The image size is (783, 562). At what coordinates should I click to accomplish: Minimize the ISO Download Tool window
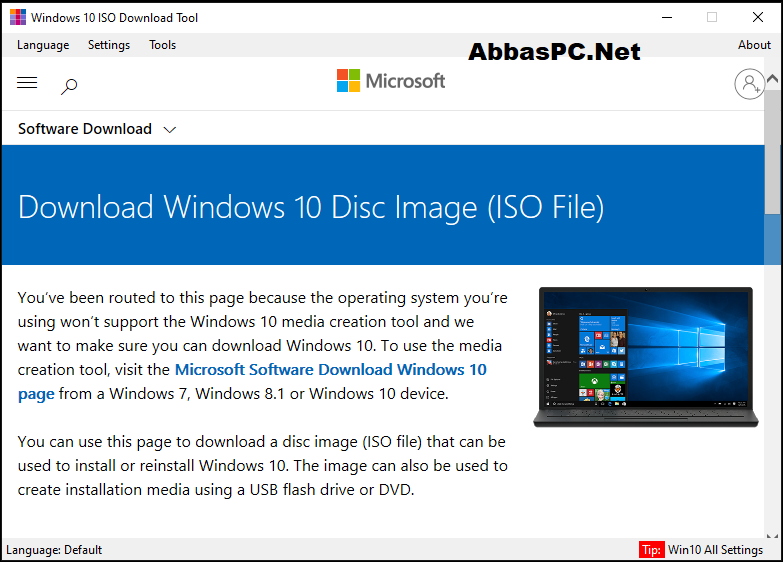click(667, 17)
